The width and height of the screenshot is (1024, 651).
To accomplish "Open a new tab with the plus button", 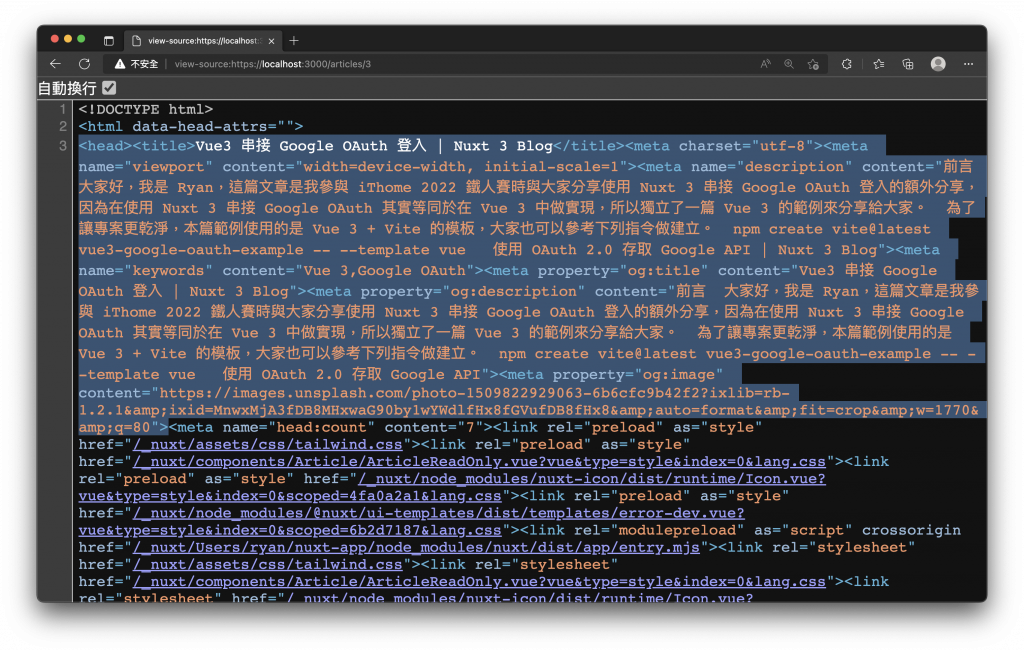I will [x=294, y=40].
